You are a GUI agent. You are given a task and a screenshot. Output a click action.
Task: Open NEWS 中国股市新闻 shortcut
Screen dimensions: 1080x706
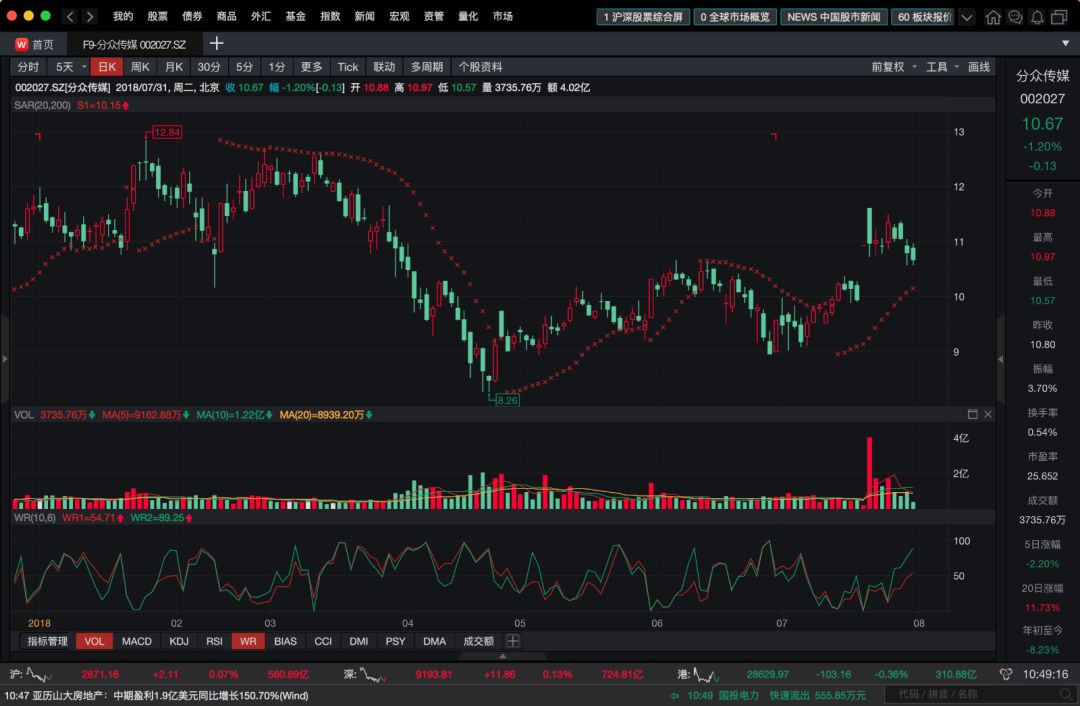(x=834, y=17)
